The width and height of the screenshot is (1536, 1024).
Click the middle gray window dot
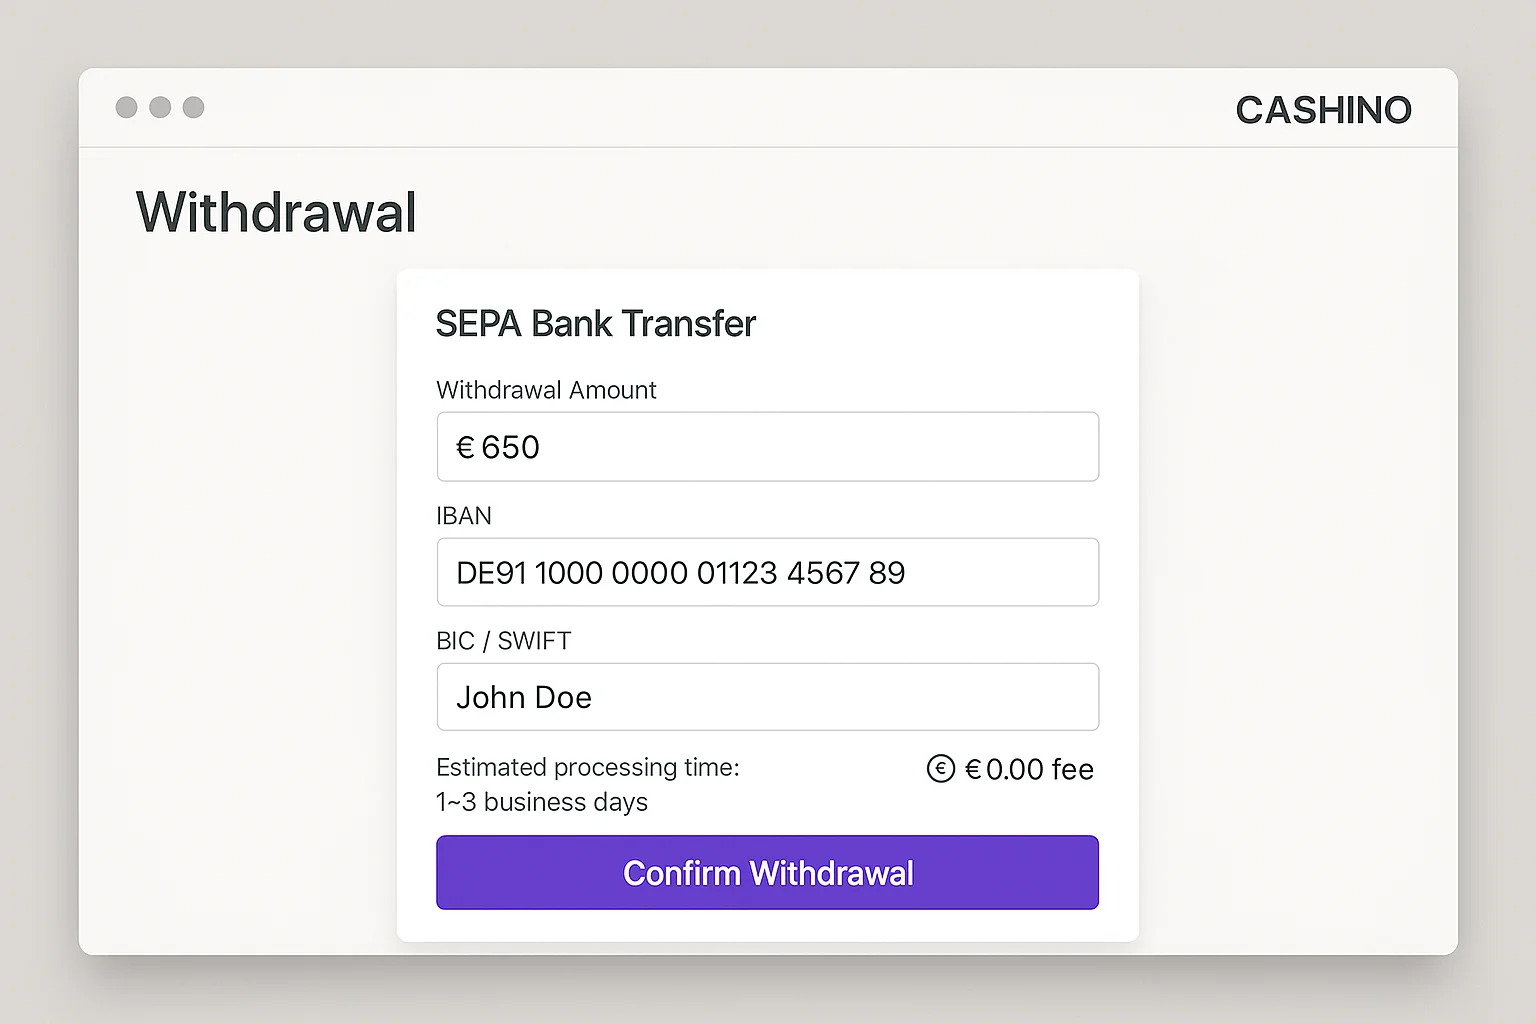[x=160, y=107]
